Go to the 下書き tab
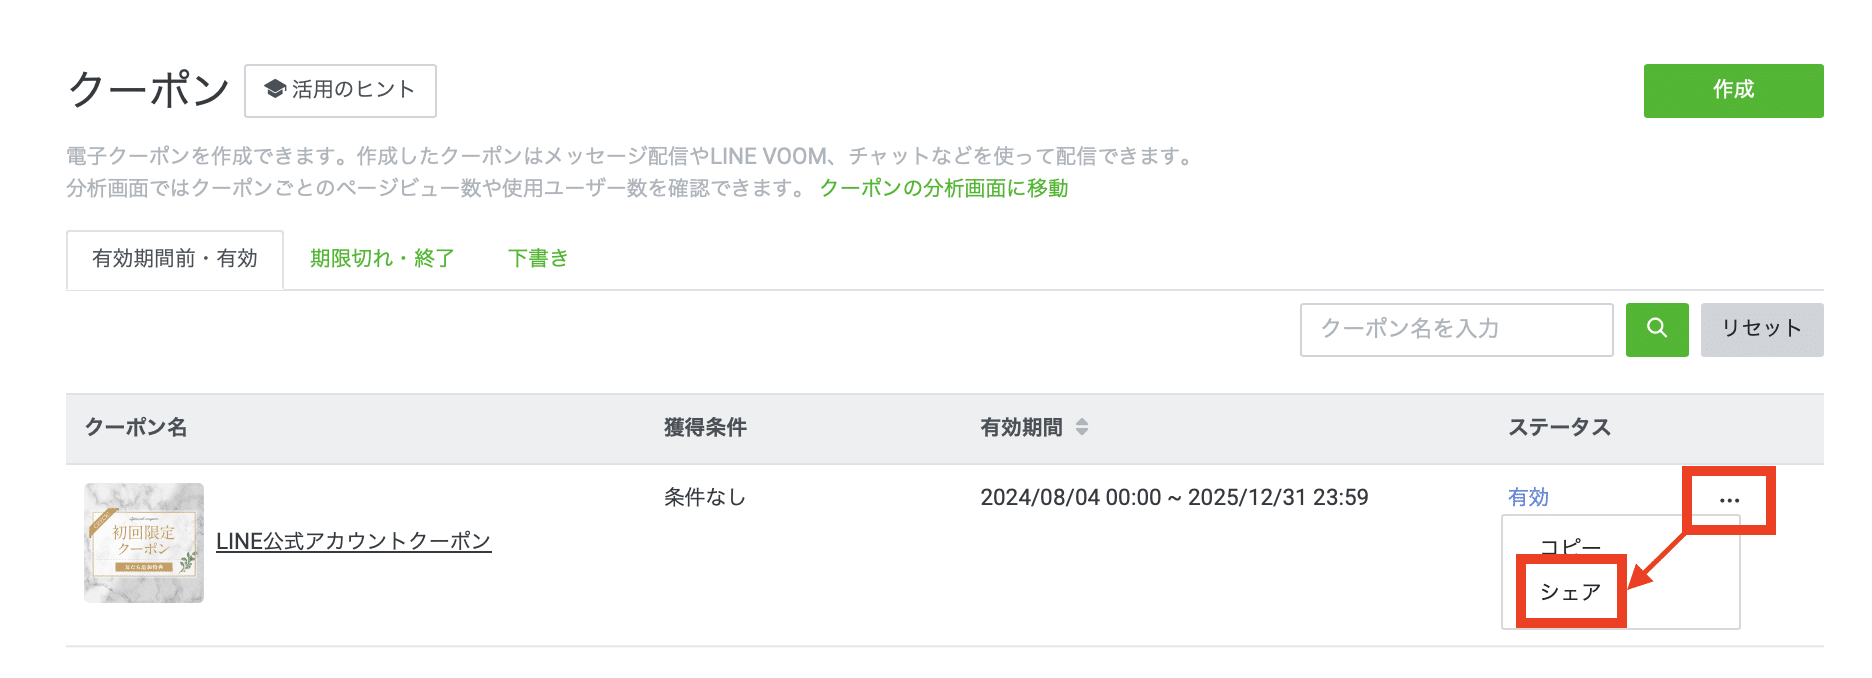The height and width of the screenshot is (678, 1872). click(x=538, y=259)
